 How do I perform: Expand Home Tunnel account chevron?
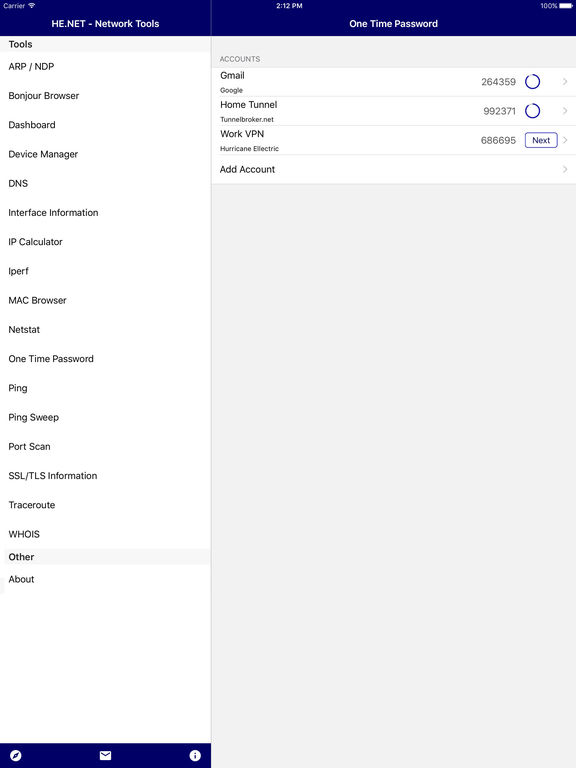pos(565,111)
